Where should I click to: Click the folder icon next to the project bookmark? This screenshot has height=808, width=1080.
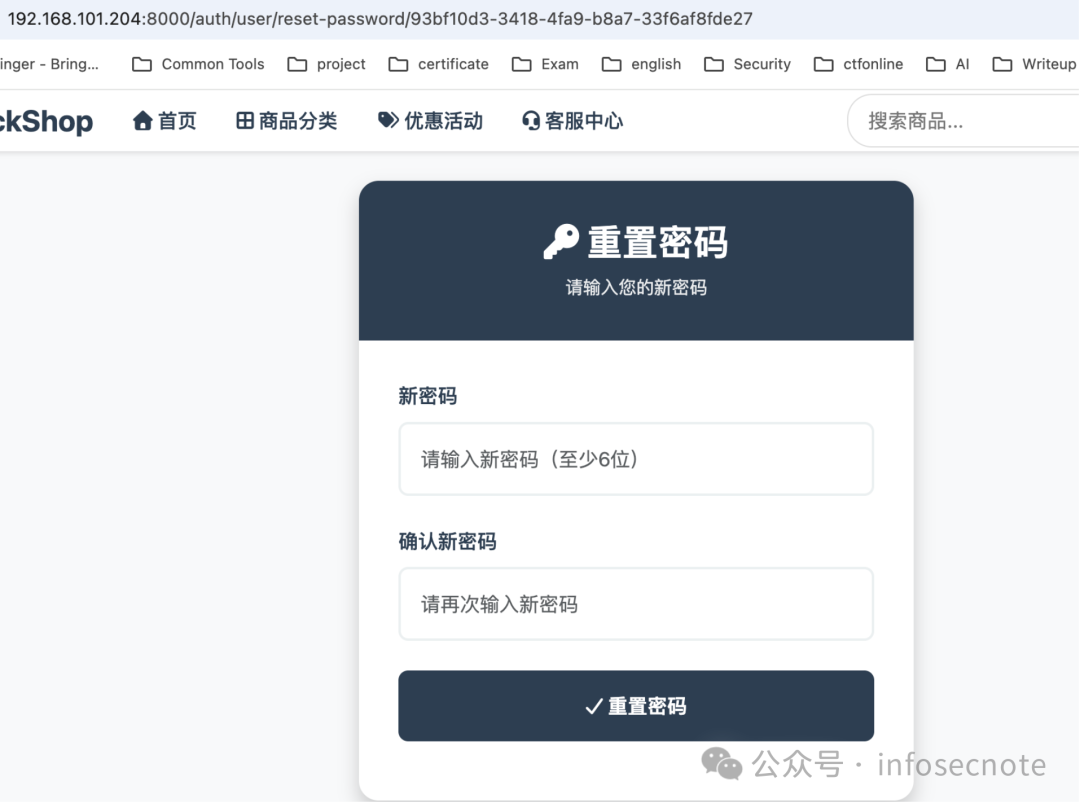pyautogui.click(x=297, y=63)
